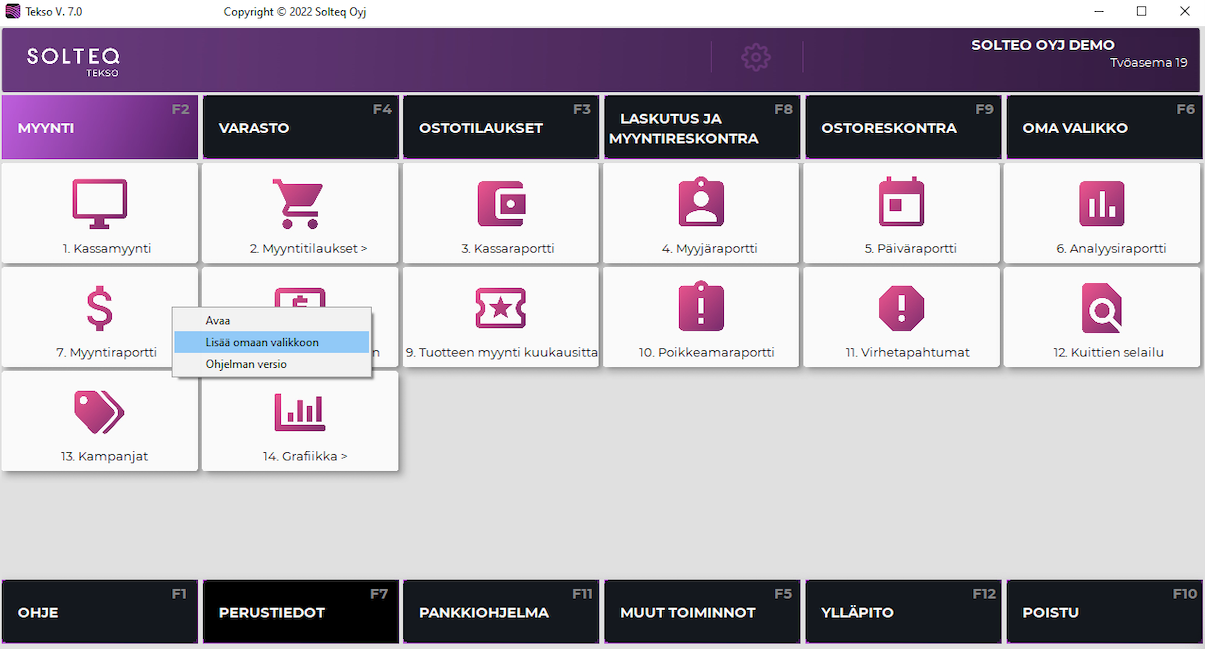Select the Päiväraportti calendar icon
This screenshot has width=1205, height=649.
click(901, 203)
